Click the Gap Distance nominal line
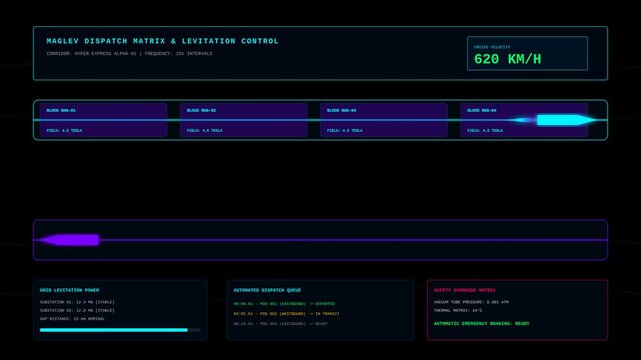Screen dimensions: 641x360 click(x=72, y=319)
